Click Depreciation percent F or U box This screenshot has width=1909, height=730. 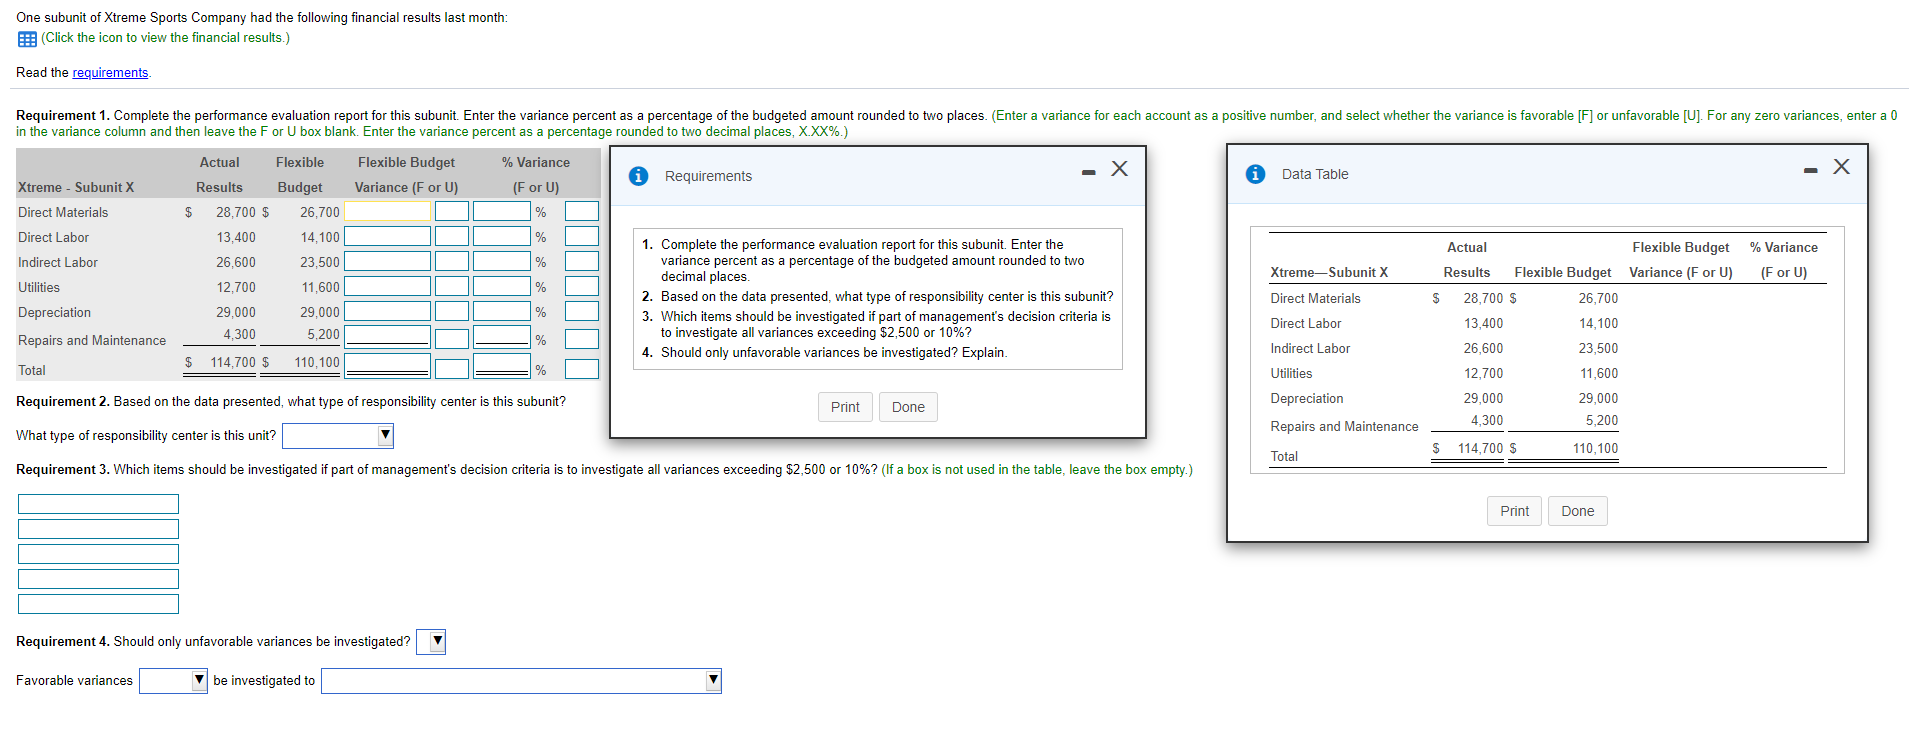(x=582, y=311)
